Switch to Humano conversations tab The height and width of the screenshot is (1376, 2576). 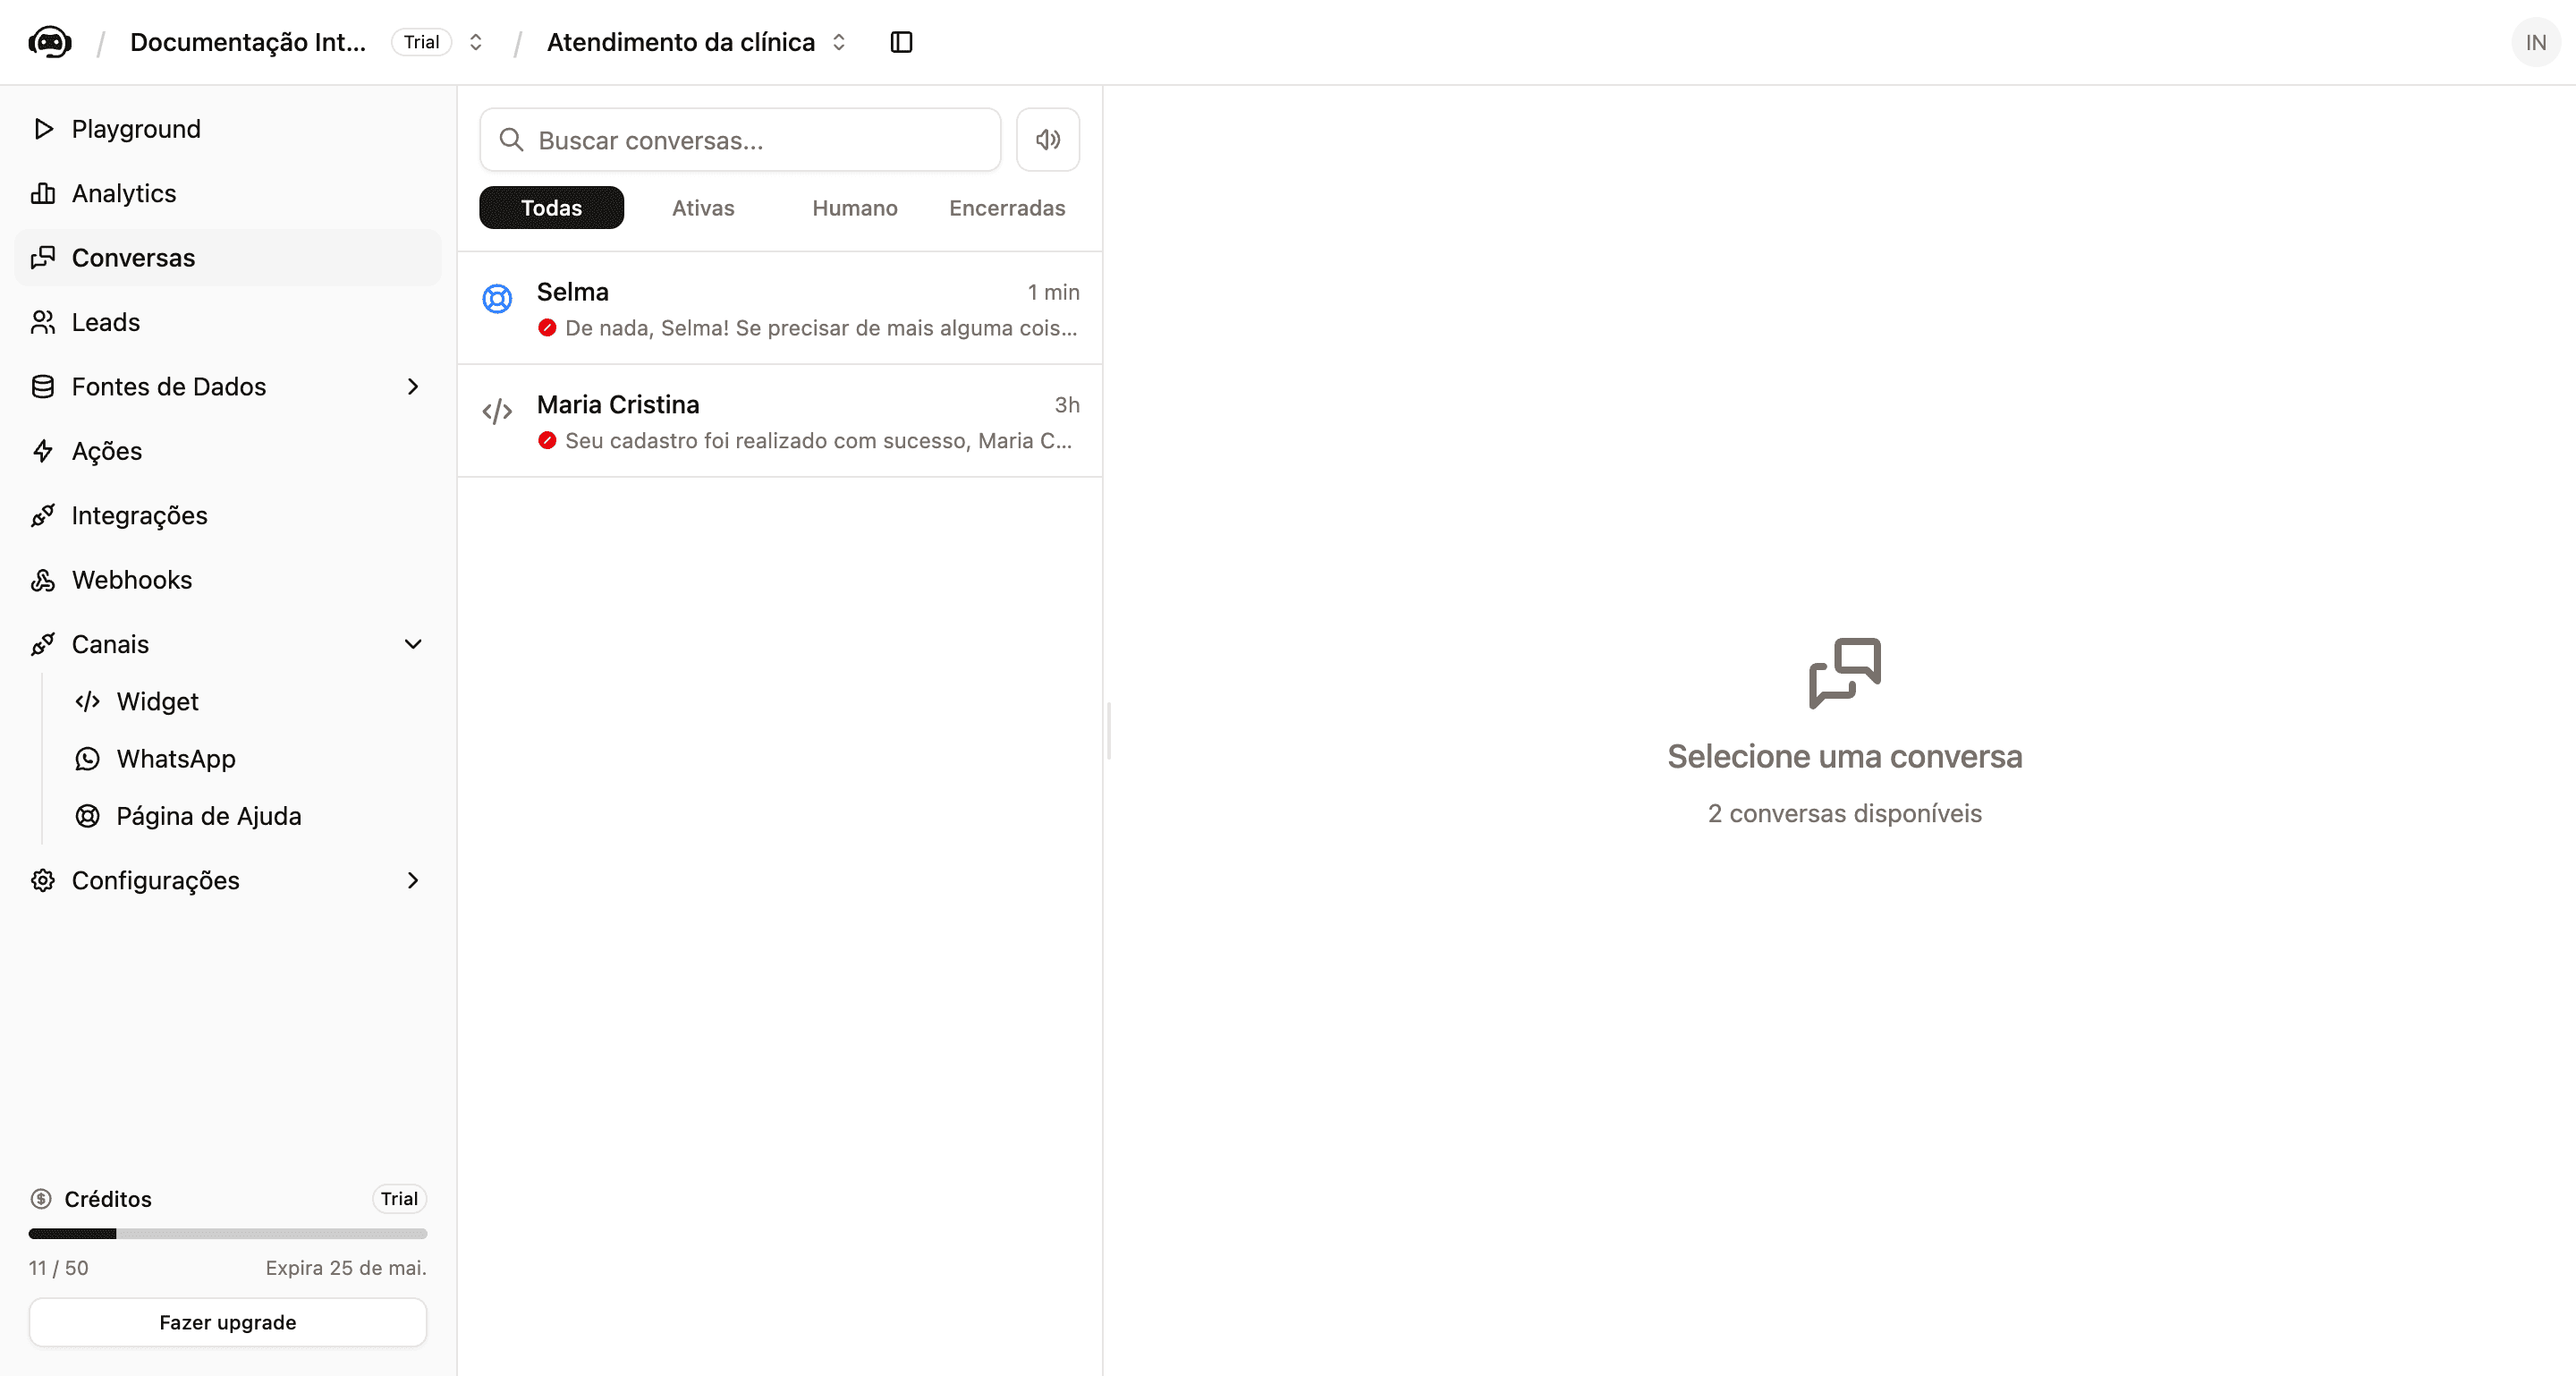(x=855, y=208)
